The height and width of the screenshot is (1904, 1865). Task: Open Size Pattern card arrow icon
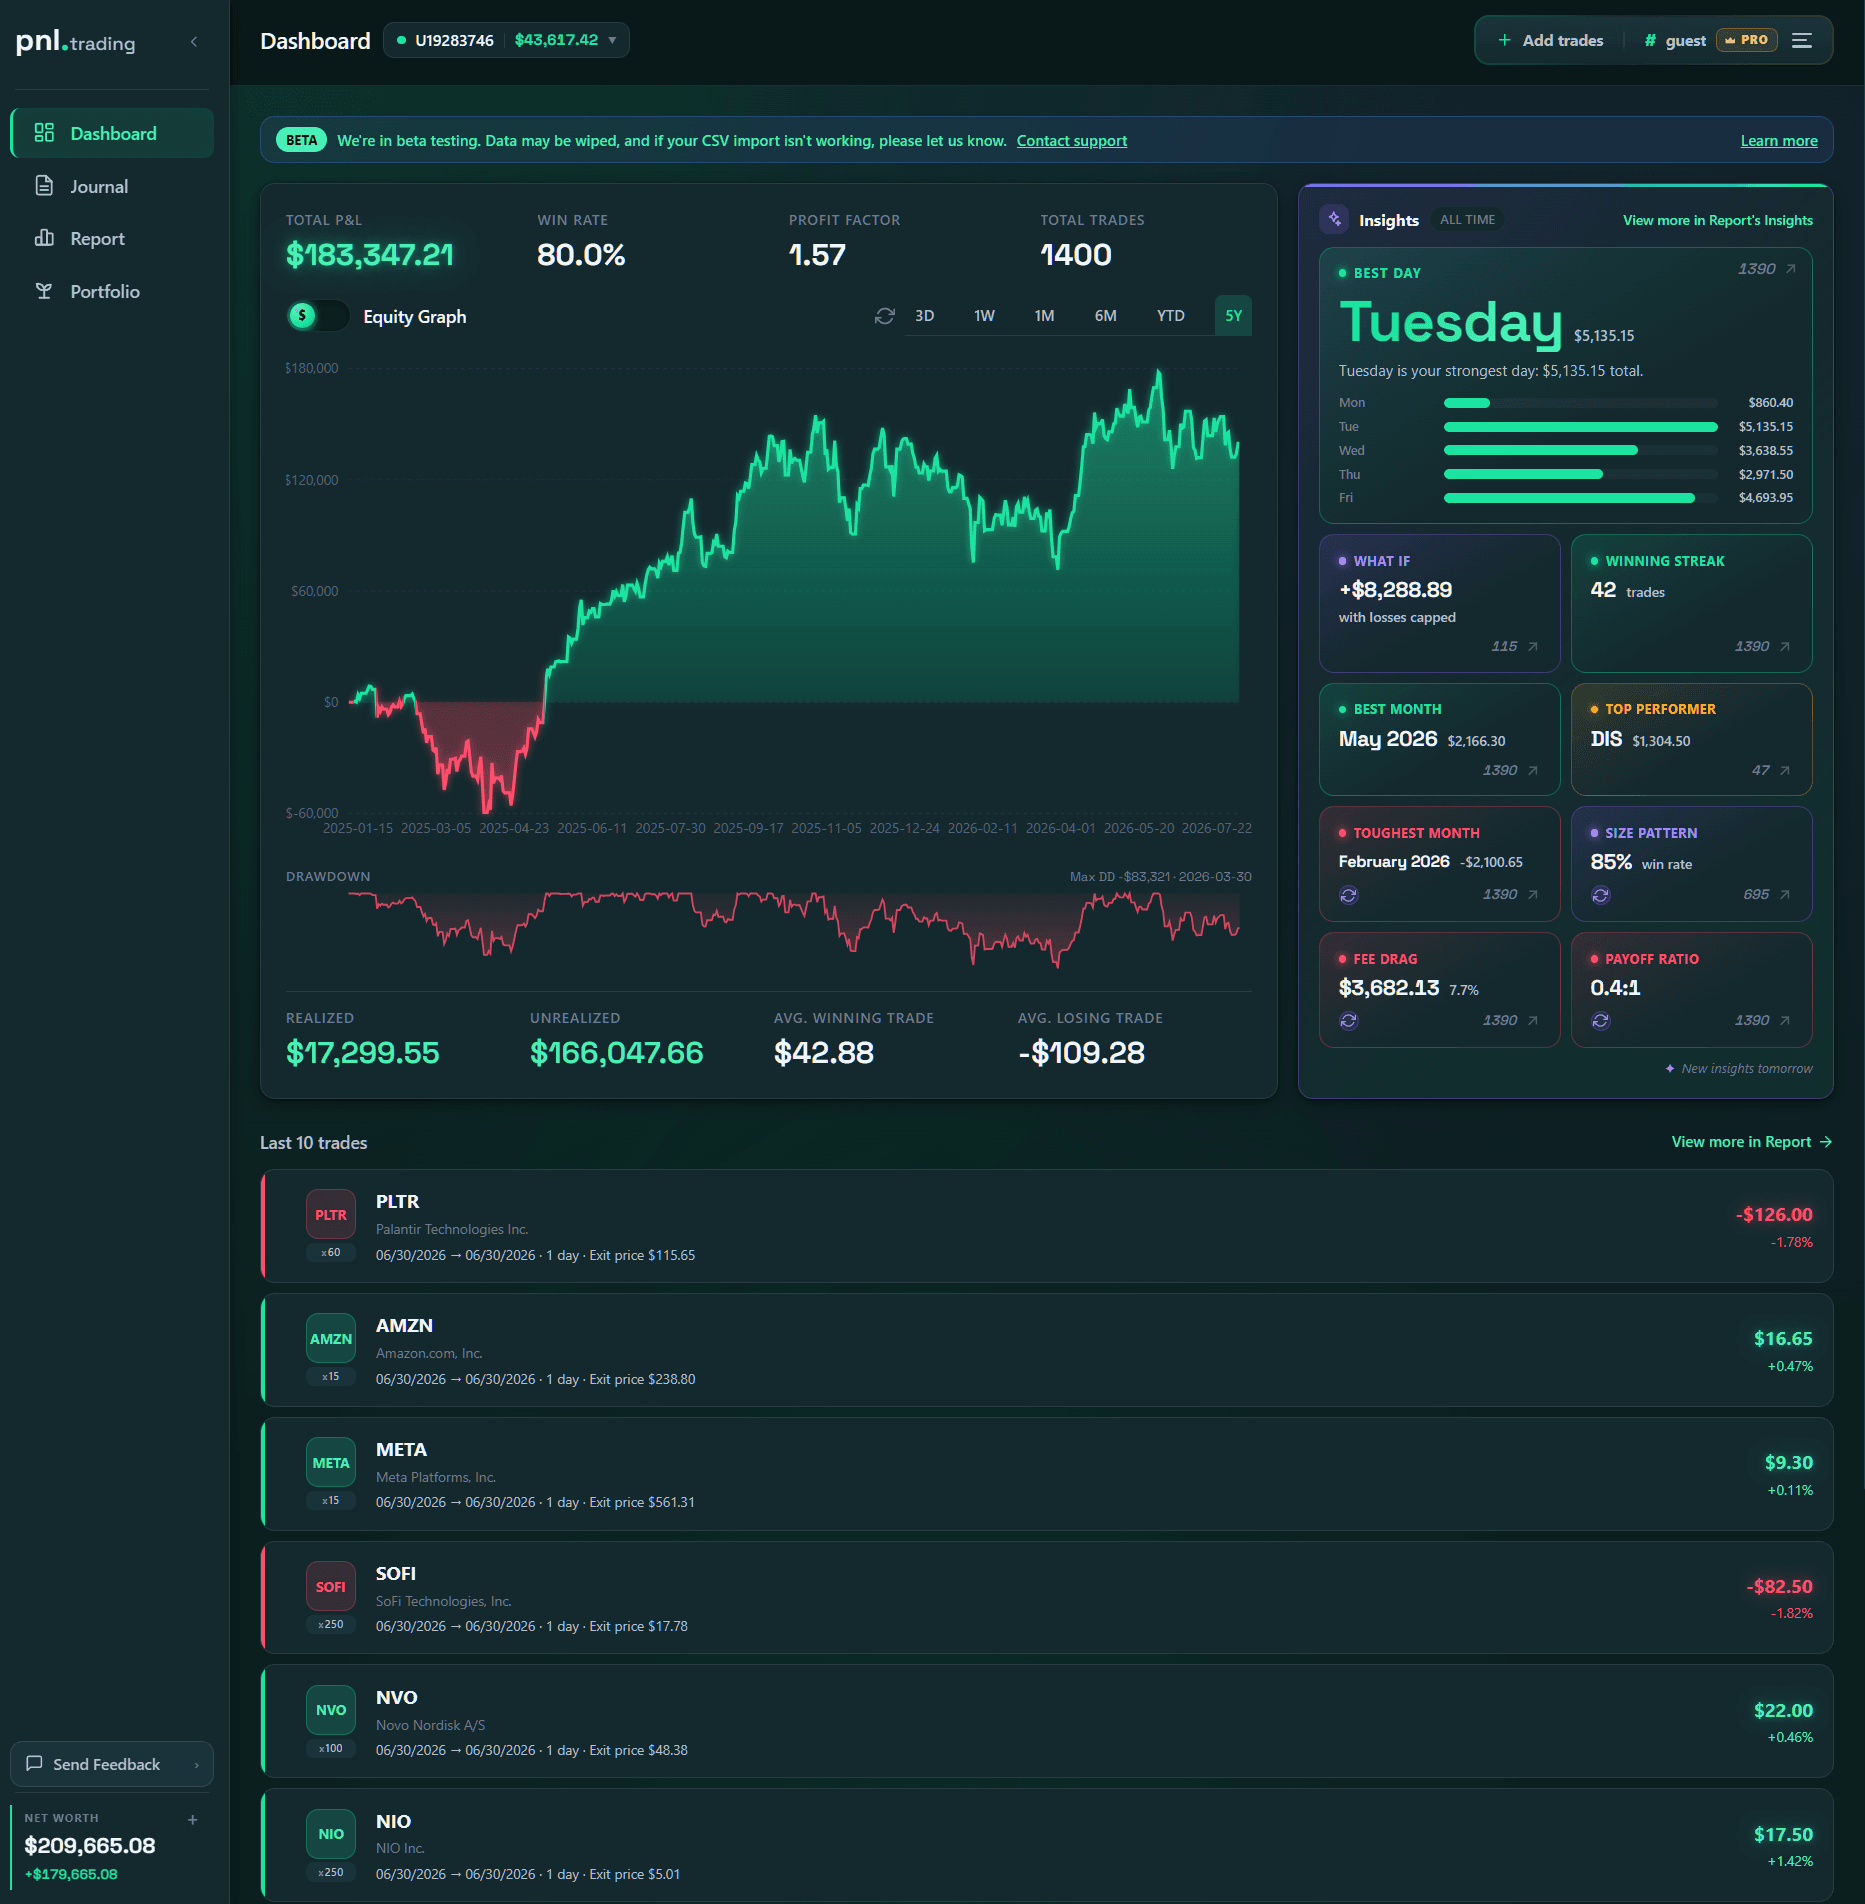pos(1784,895)
